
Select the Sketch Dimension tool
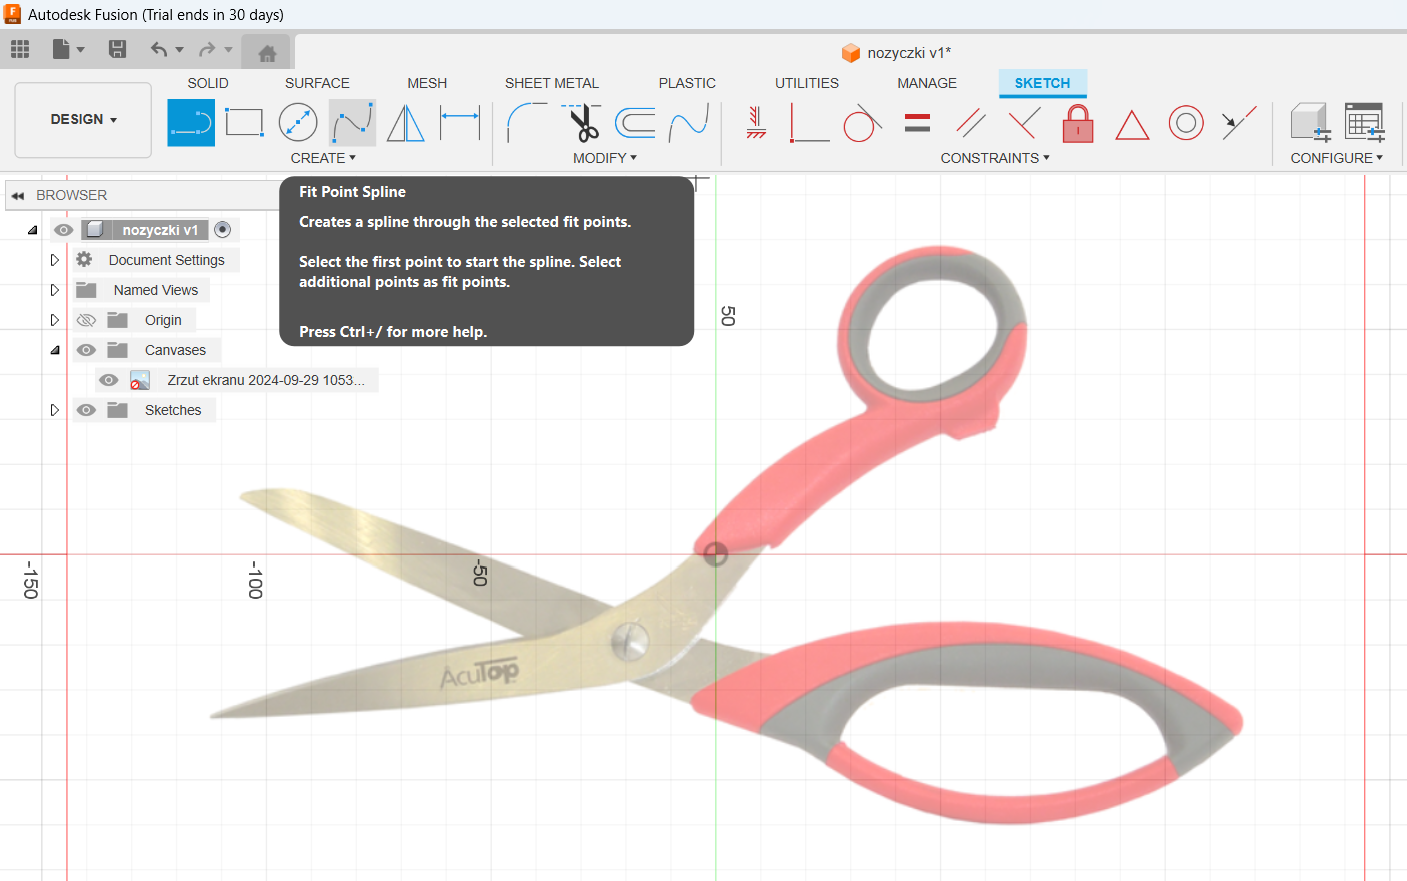pos(460,123)
